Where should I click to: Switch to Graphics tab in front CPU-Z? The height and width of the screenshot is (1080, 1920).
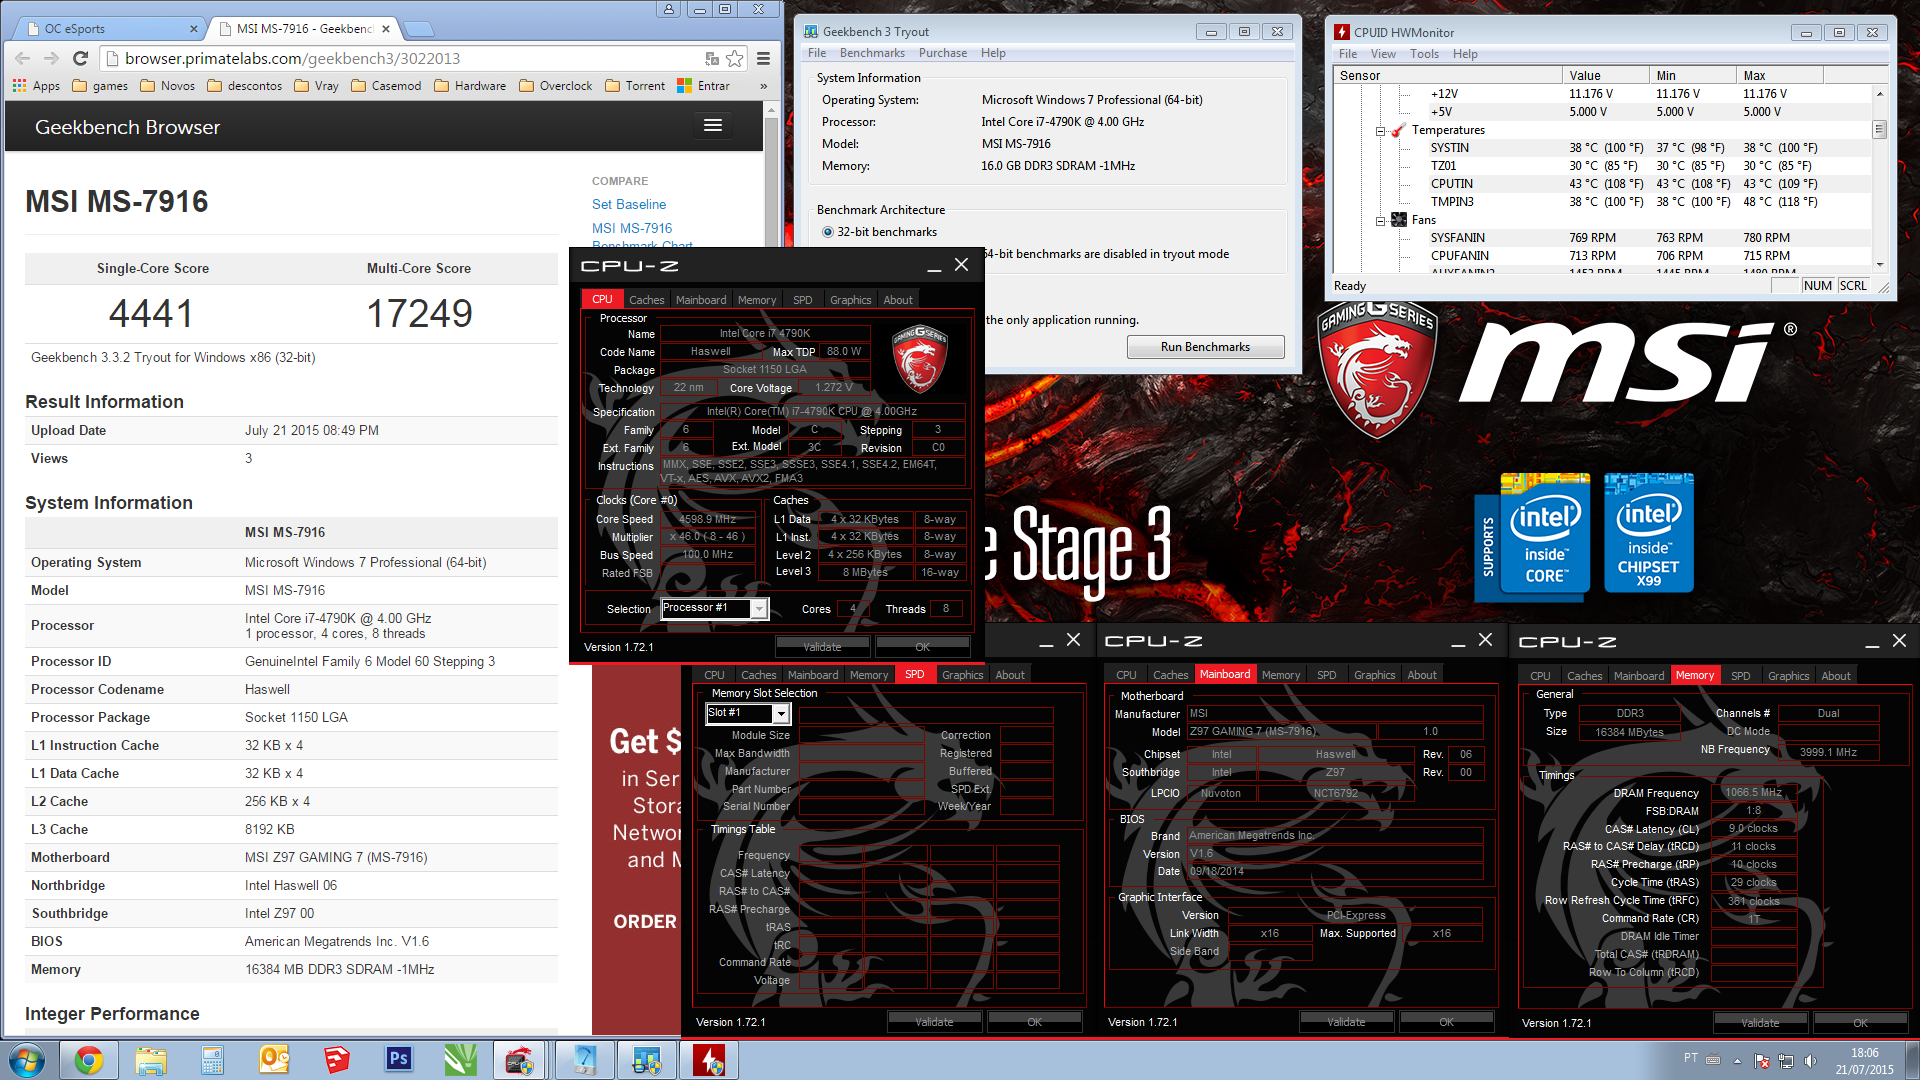pos(851,300)
